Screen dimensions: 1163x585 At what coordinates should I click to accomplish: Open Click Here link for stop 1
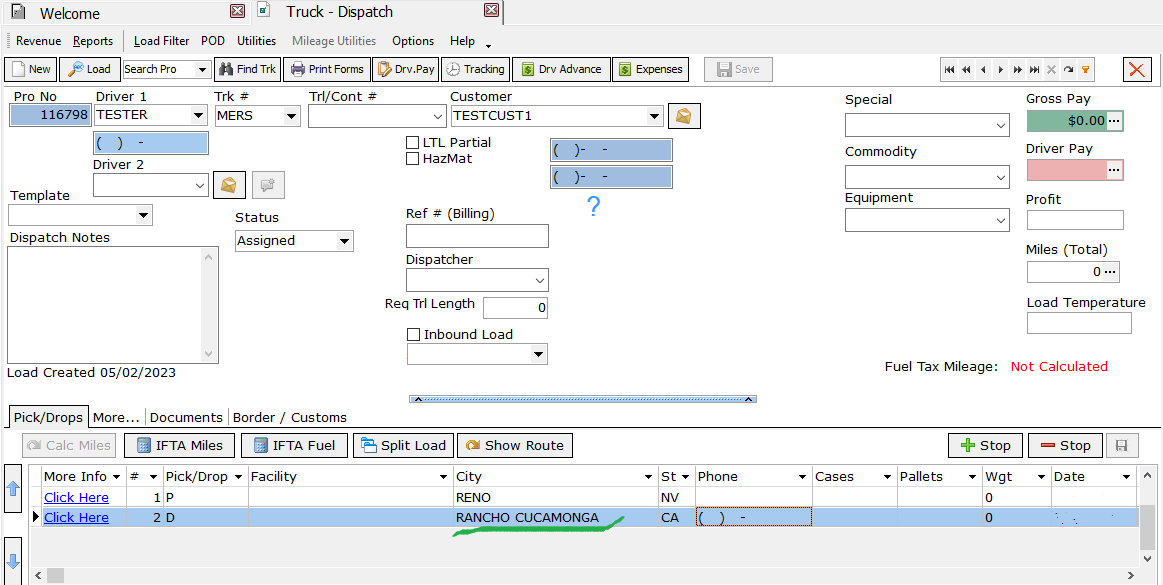[x=76, y=497]
